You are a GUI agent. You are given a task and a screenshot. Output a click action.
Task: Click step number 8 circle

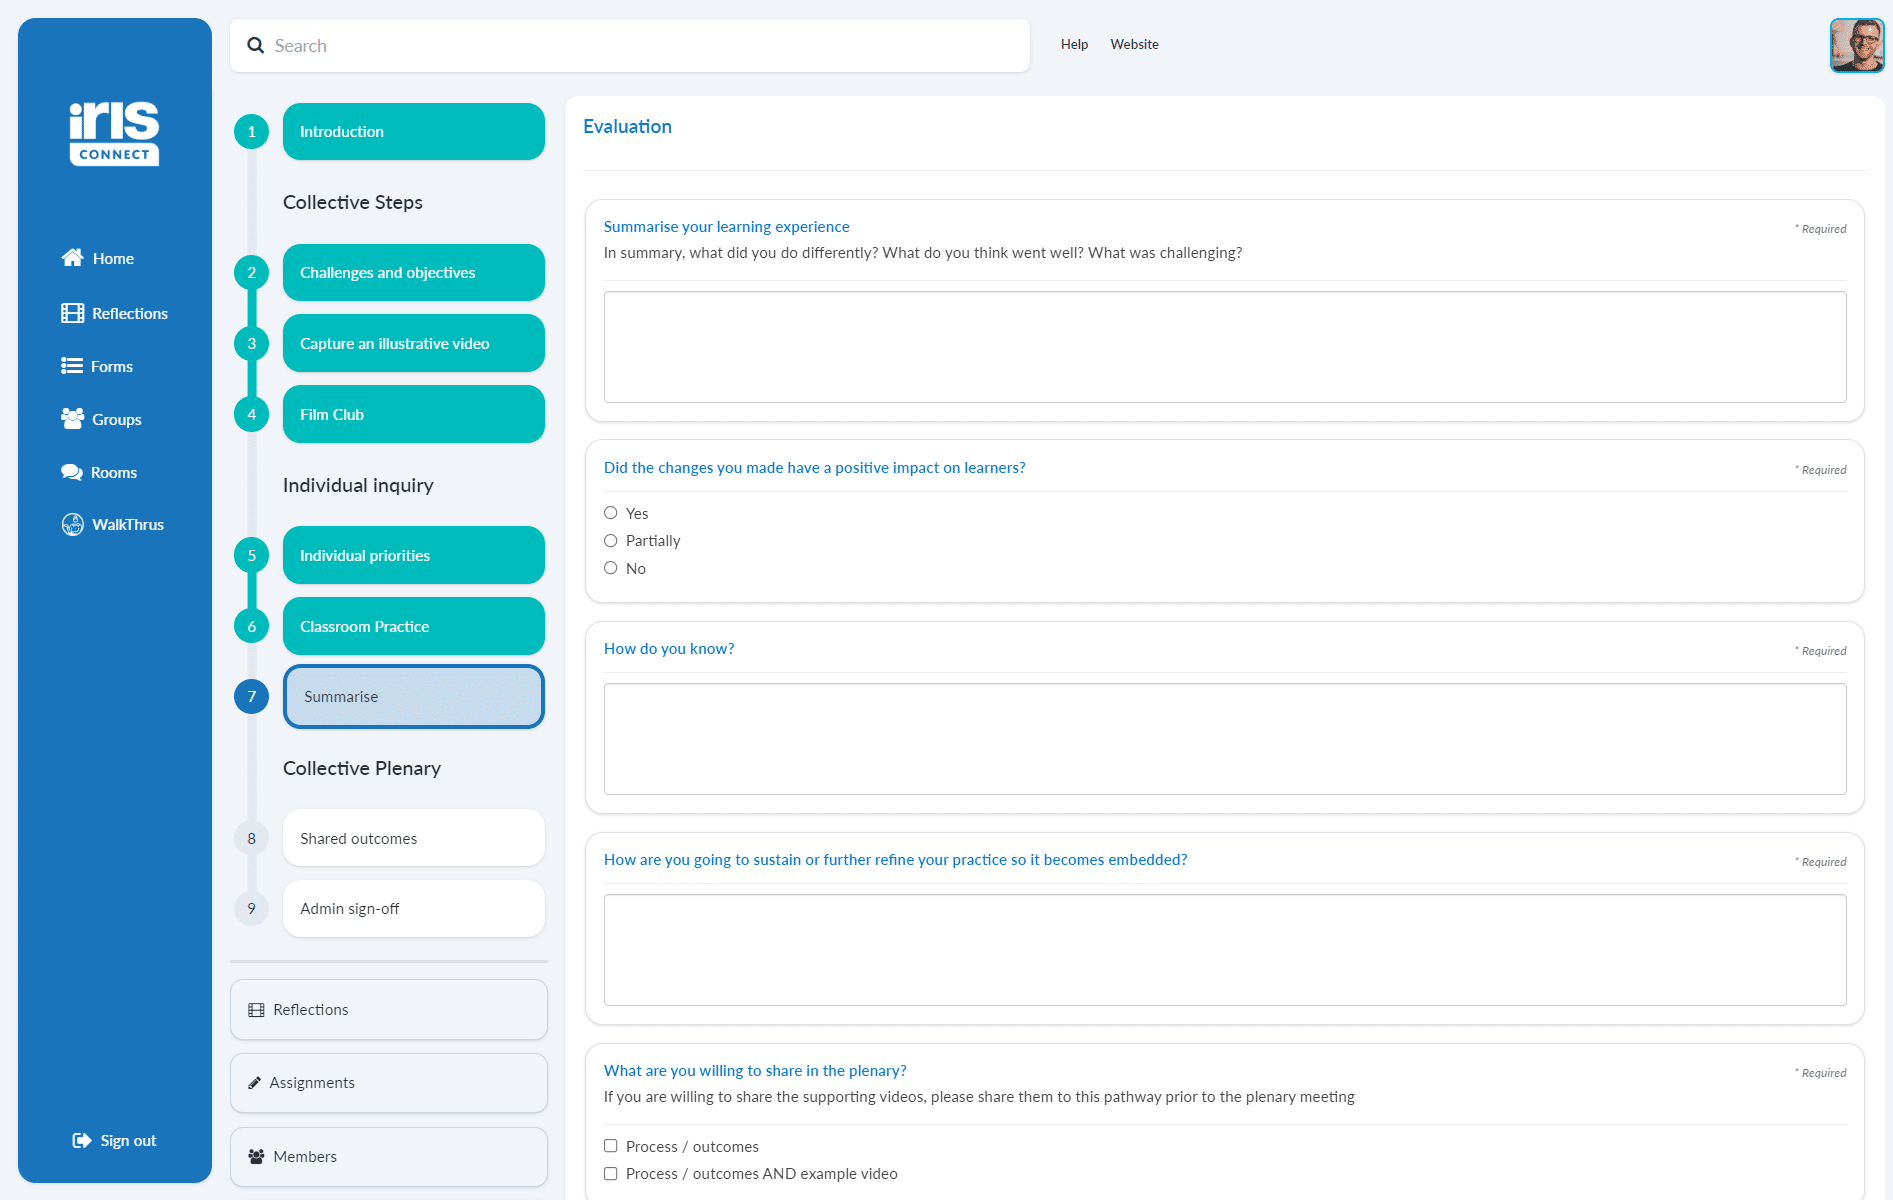[x=251, y=838]
